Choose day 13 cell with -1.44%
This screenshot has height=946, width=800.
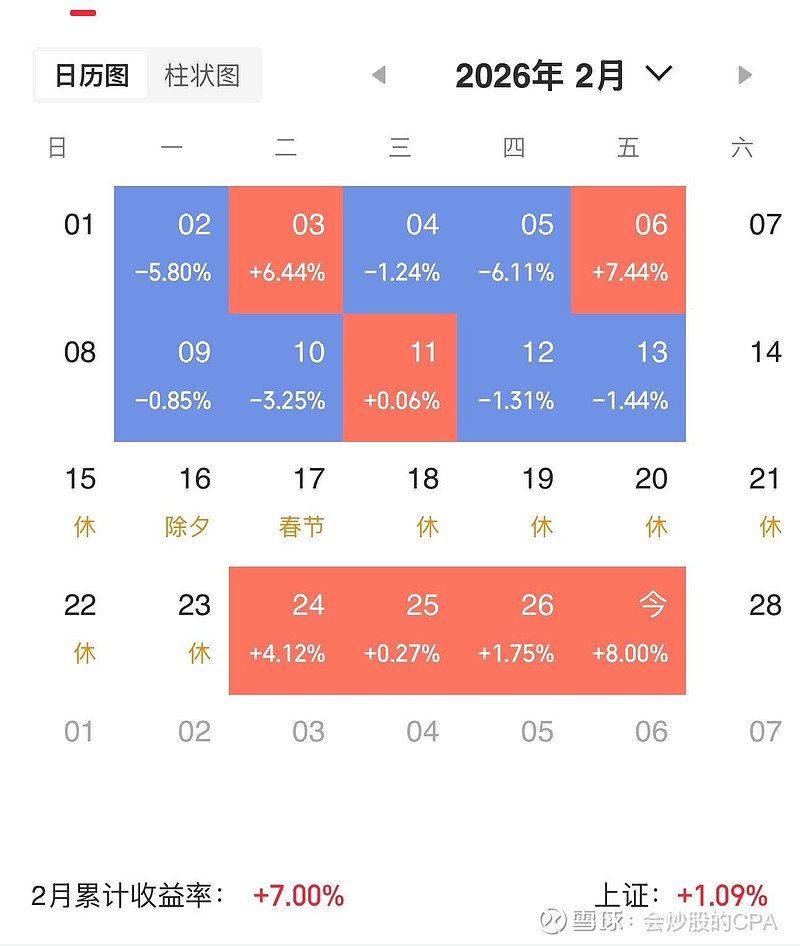click(628, 377)
